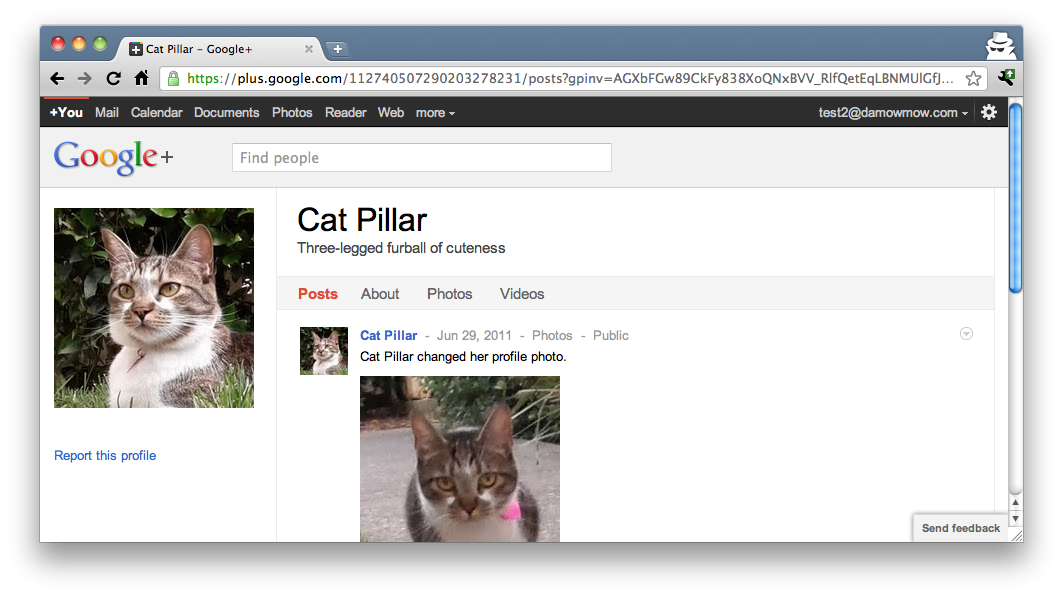
Task: Open Google+ settings gear icon
Action: pyautogui.click(x=989, y=112)
